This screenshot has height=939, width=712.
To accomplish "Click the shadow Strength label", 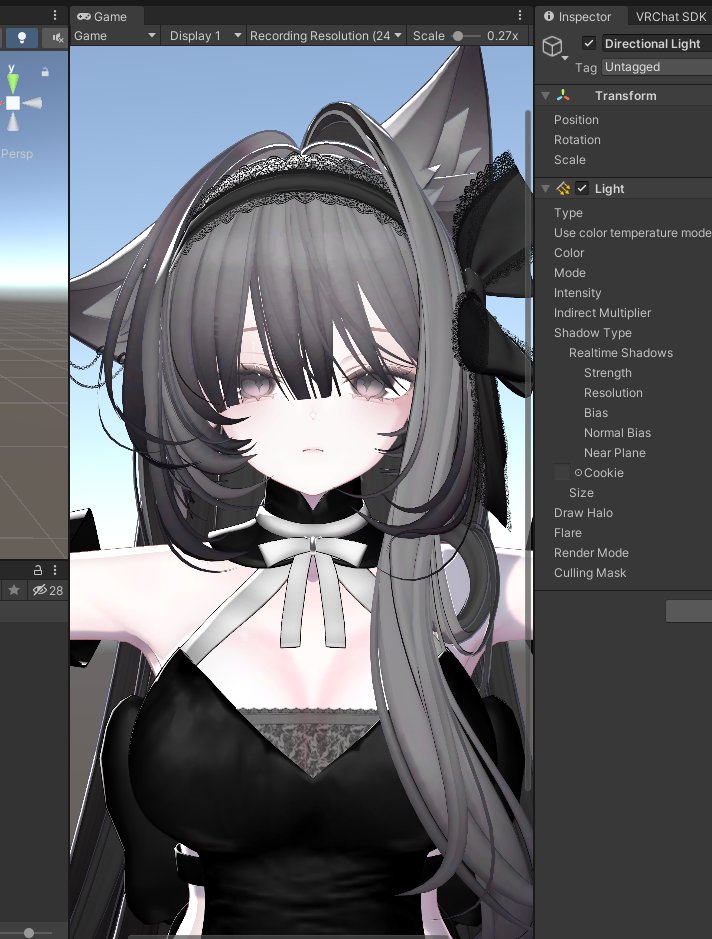I will coord(607,373).
